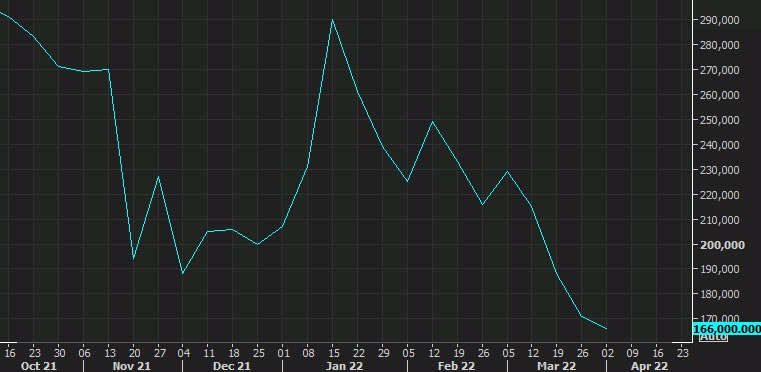Select the Jan 22 month label
The height and width of the screenshot is (372, 761).
point(344,366)
